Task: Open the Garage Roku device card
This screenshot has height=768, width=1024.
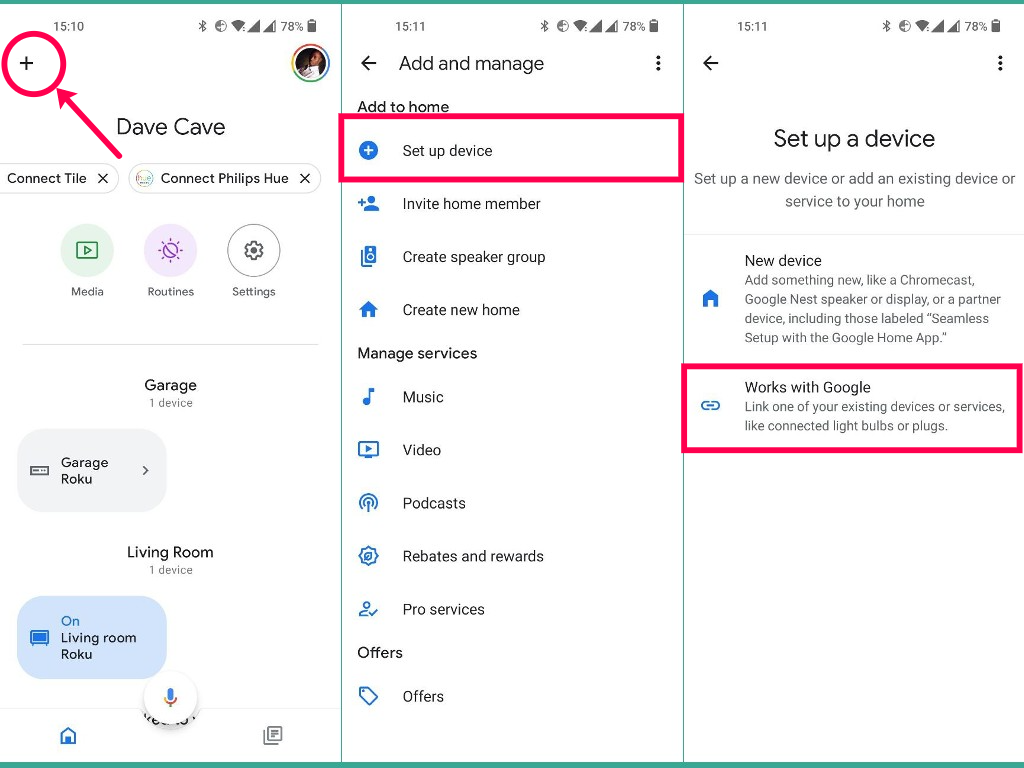Action: (x=92, y=470)
